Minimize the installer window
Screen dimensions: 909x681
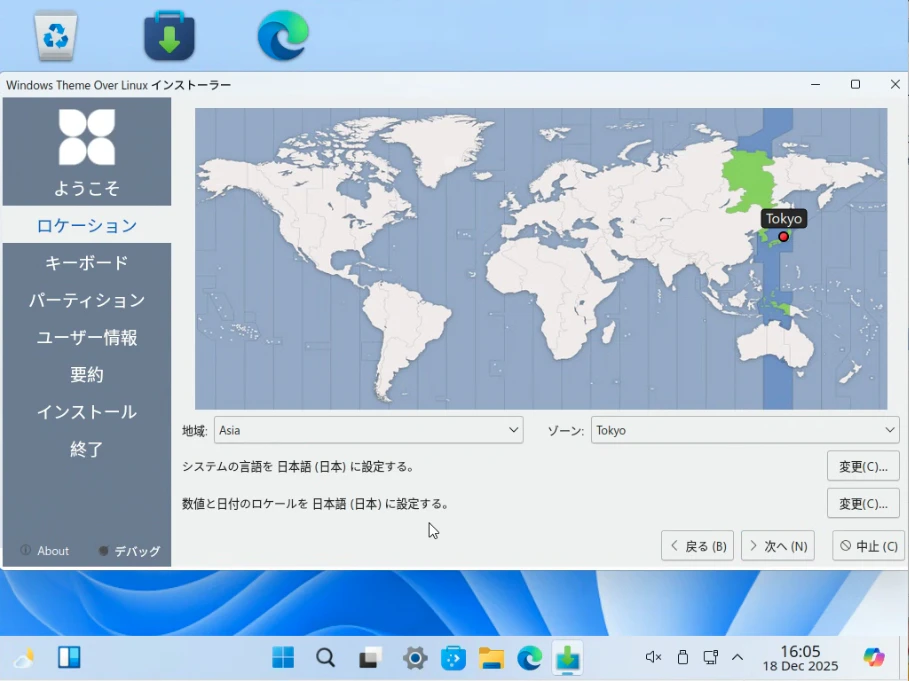pyautogui.click(x=815, y=85)
